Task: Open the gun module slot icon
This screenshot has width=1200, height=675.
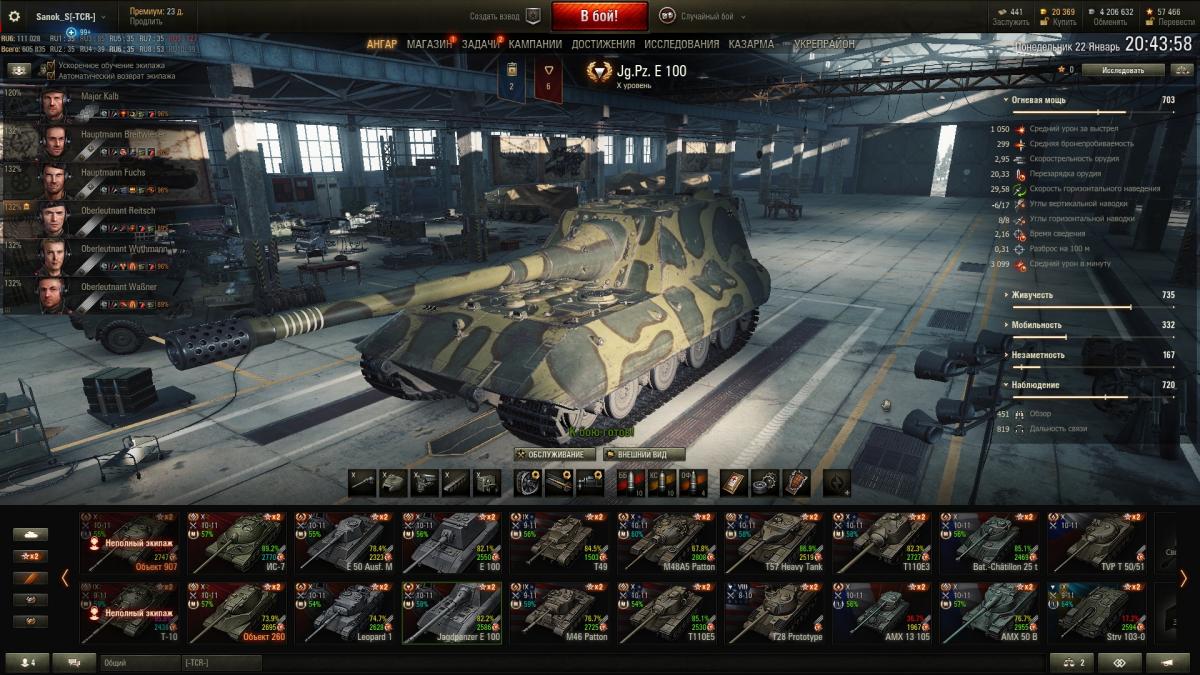Action: 363,483
